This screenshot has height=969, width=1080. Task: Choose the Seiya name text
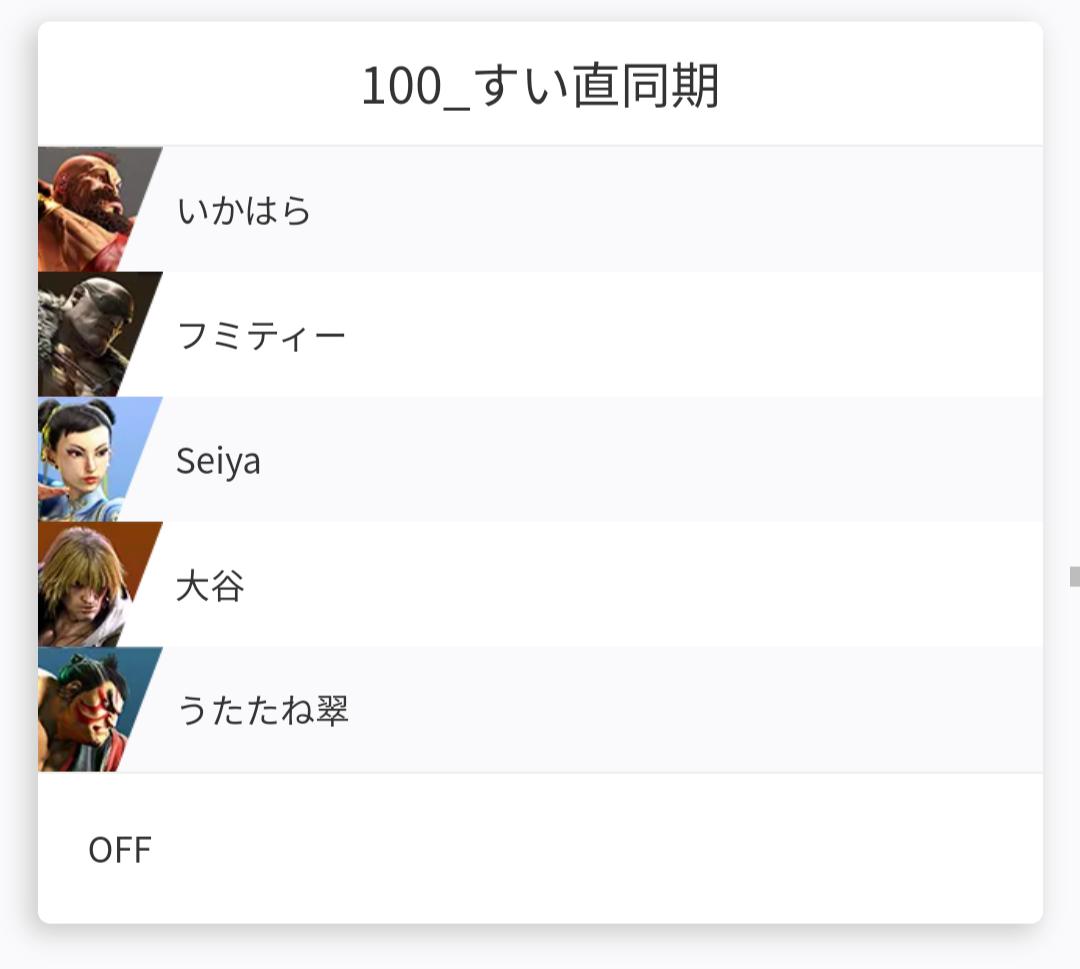[x=218, y=461]
